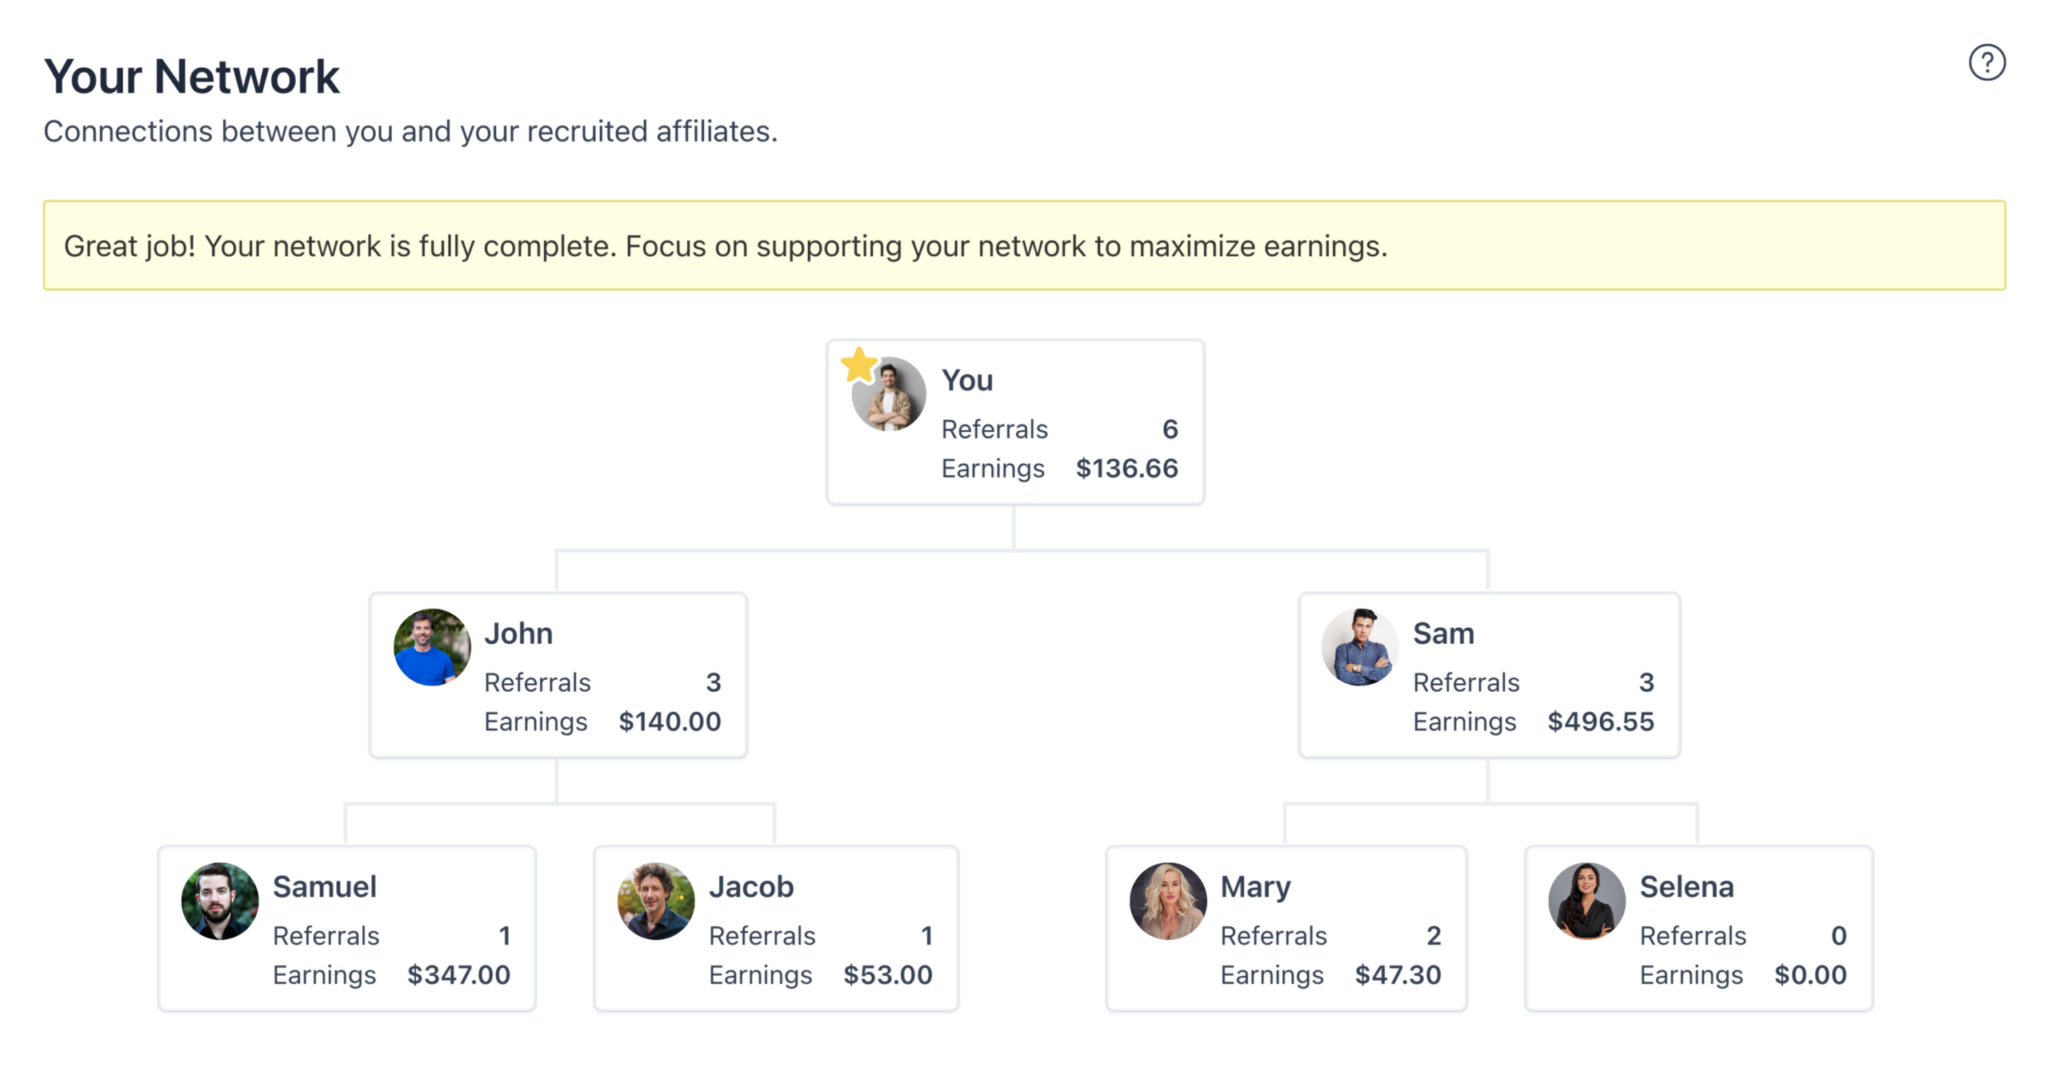Click Selena's profile photo
2048x1075 pixels.
coord(1586,901)
